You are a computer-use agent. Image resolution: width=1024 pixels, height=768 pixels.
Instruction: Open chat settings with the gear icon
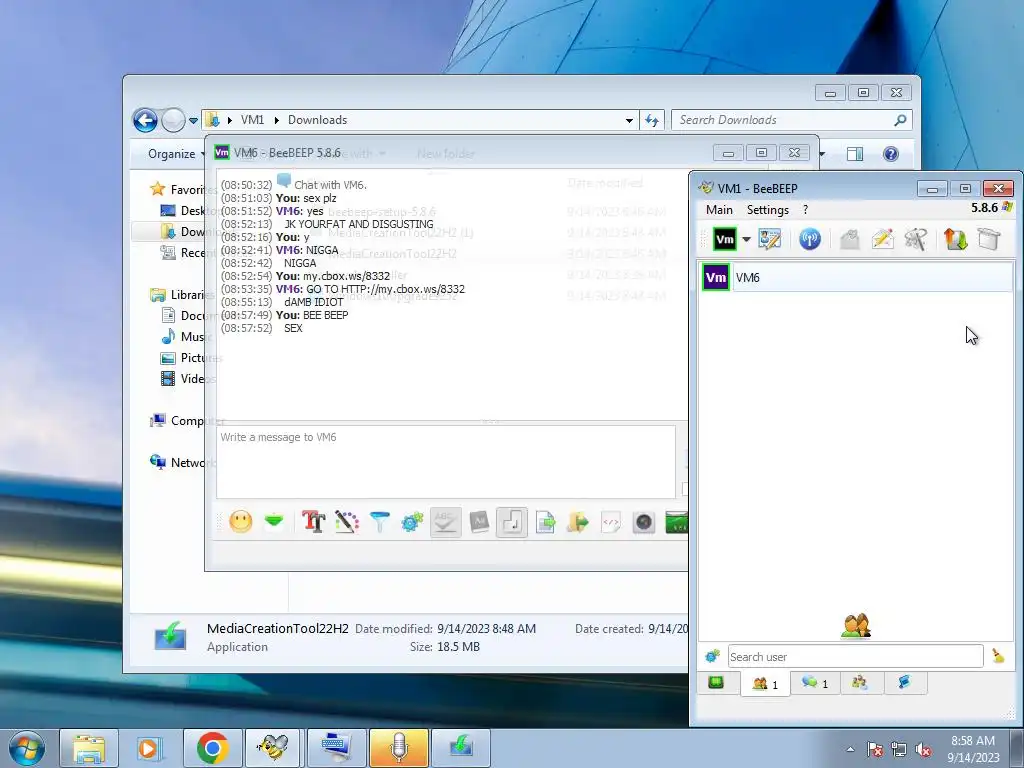tap(412, 522)
